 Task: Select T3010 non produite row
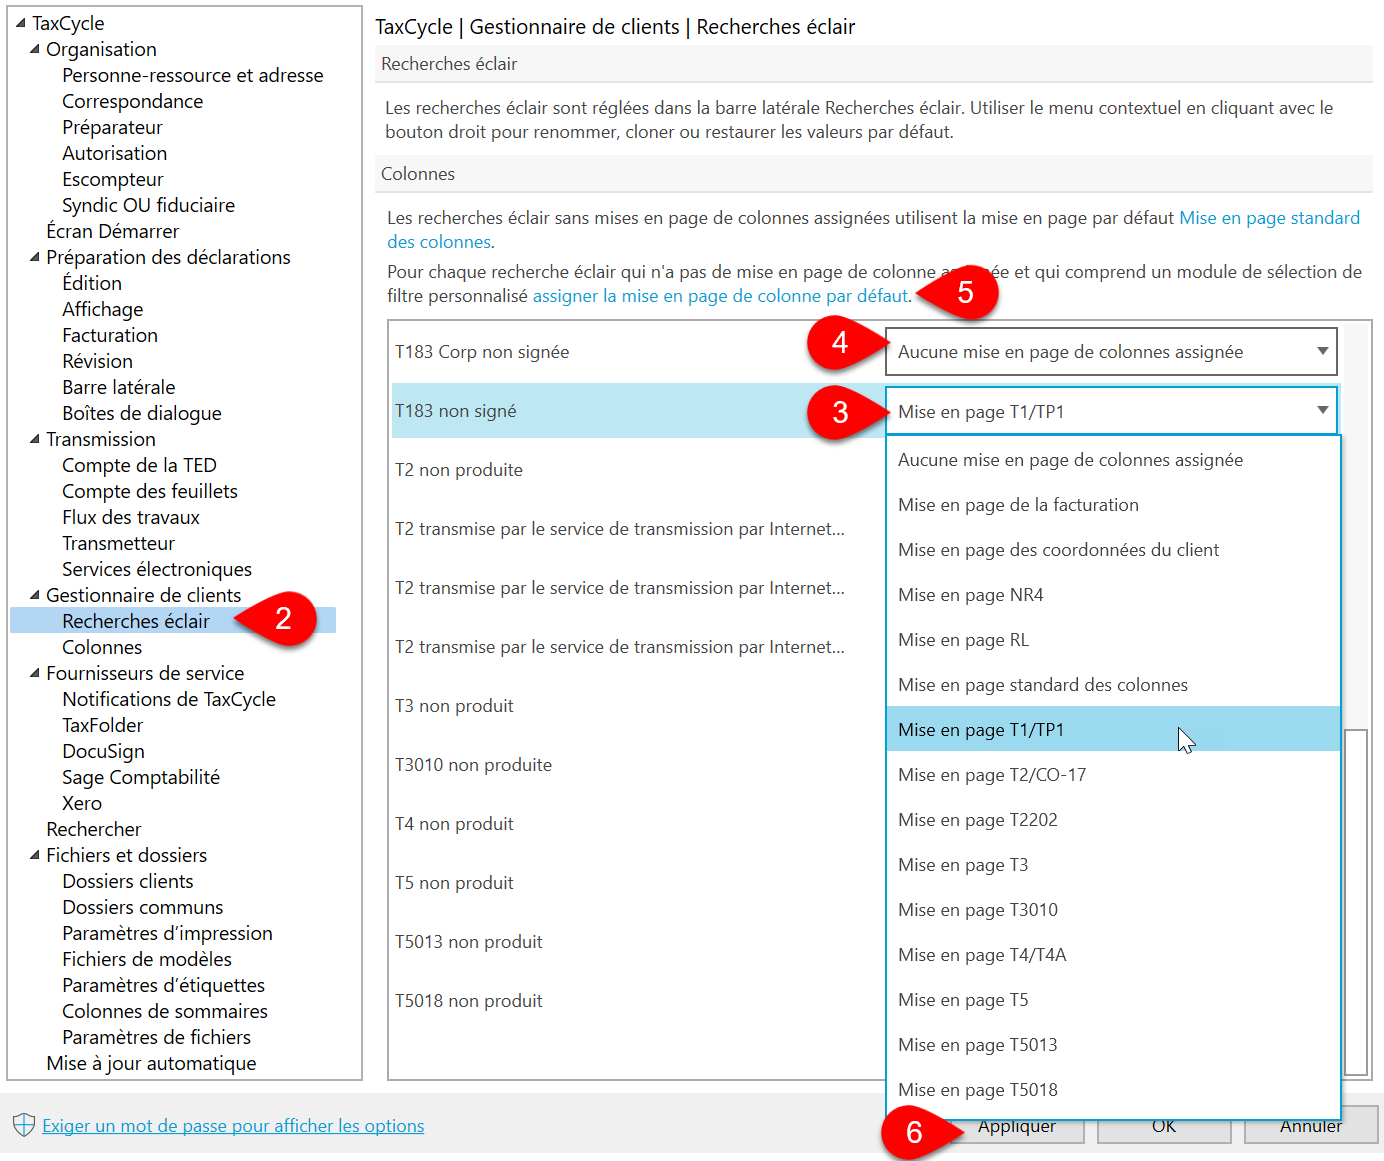pos(636,764)
